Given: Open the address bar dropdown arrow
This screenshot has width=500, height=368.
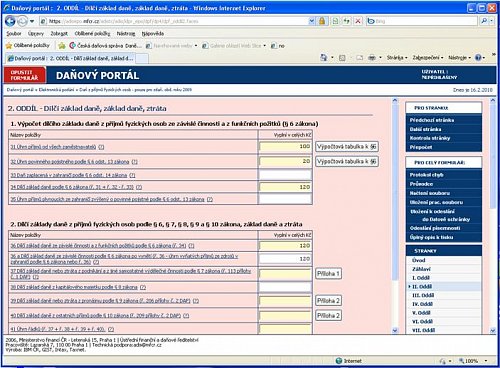Looking at the screenshot, I should coord(312,21).
